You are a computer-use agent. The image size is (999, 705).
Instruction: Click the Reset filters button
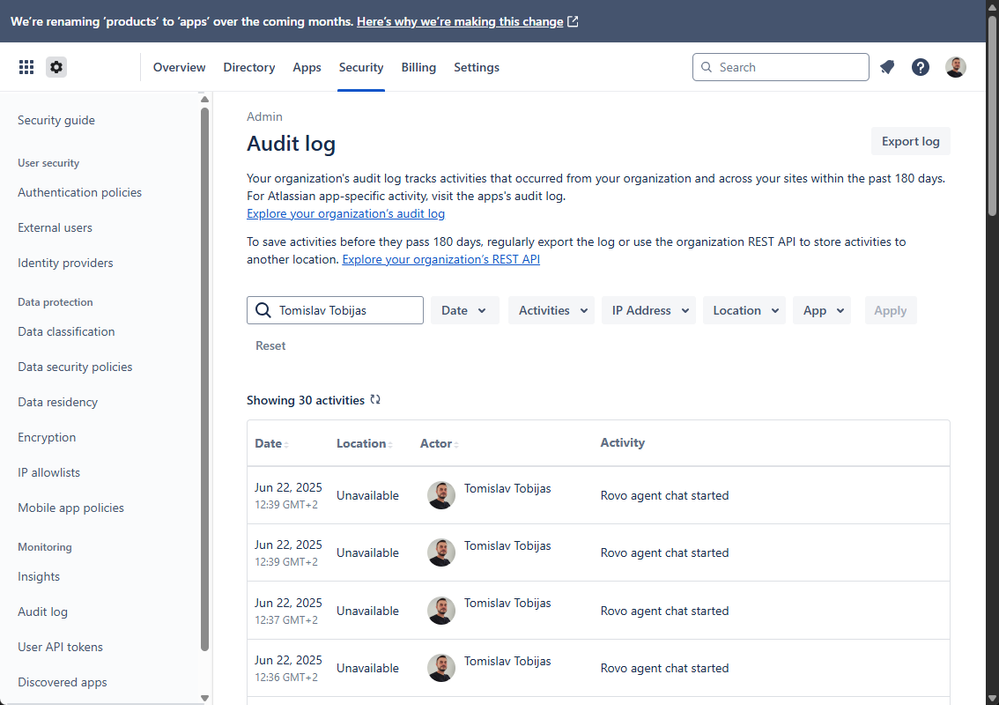click(x=270, y=345)
